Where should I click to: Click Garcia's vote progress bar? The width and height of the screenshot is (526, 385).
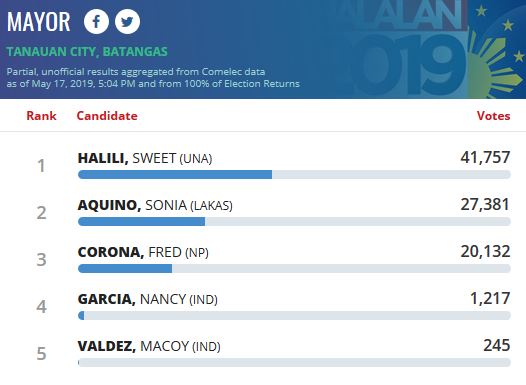point(294,315)
